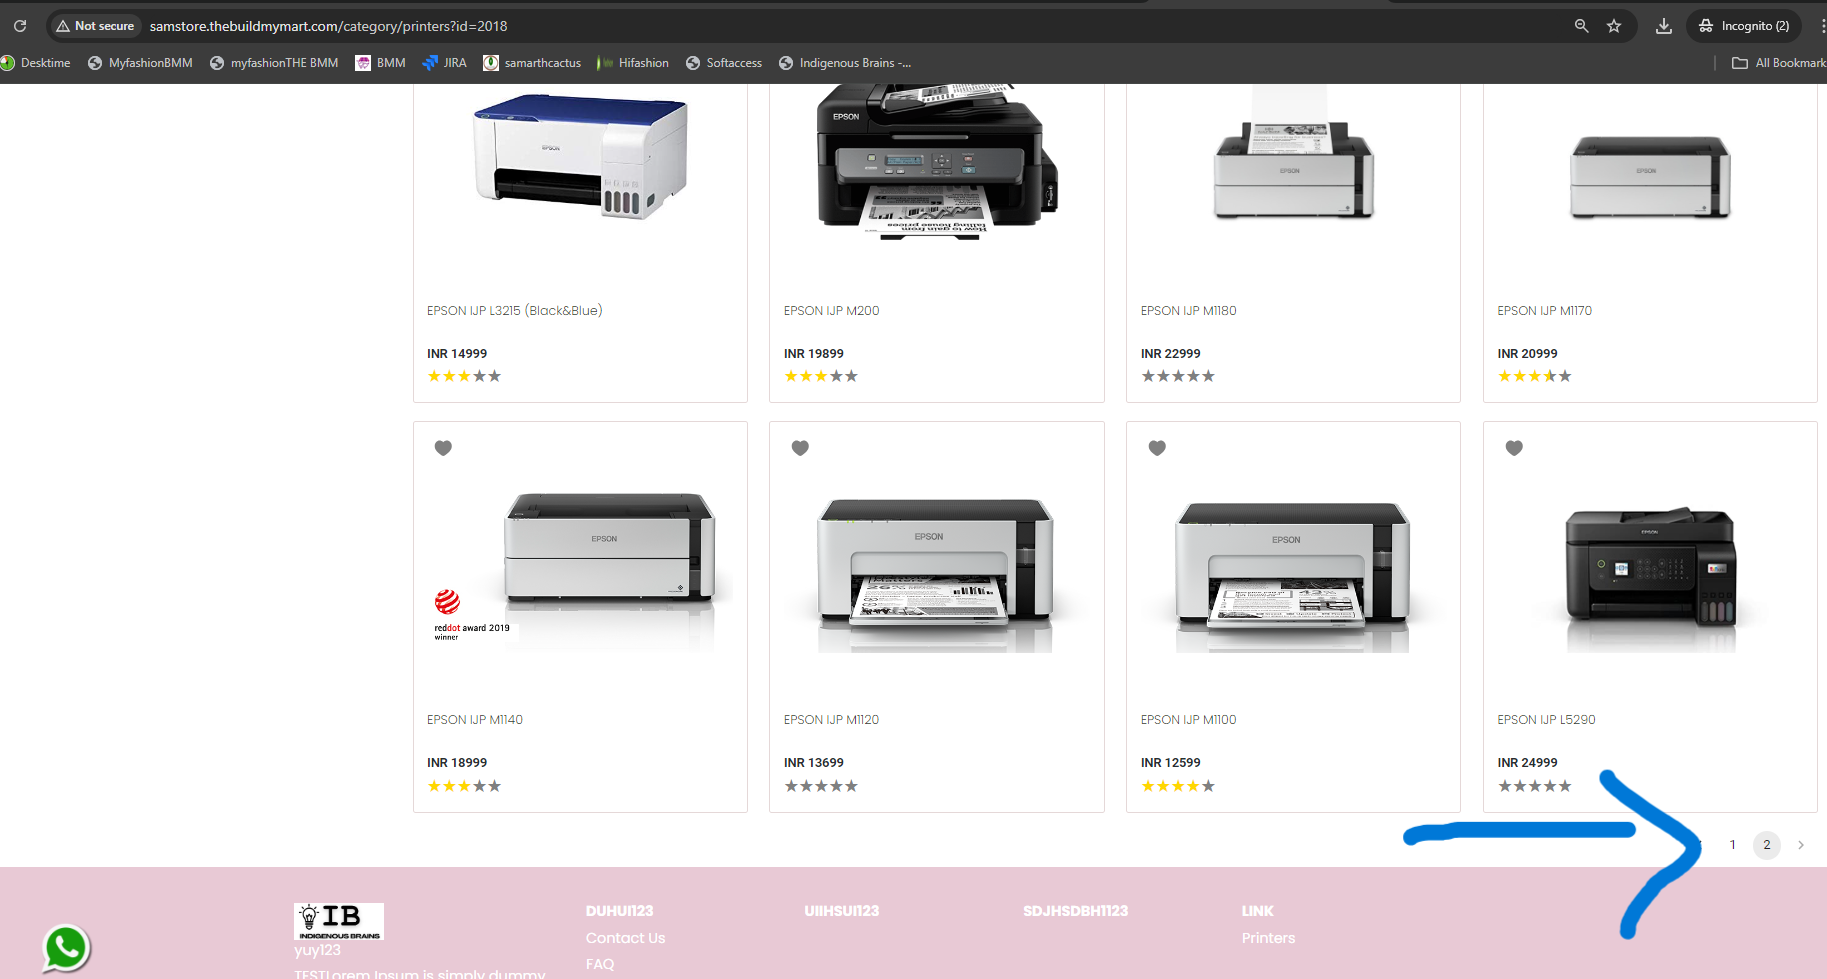Open the samarthcactus bookmark

532,63
